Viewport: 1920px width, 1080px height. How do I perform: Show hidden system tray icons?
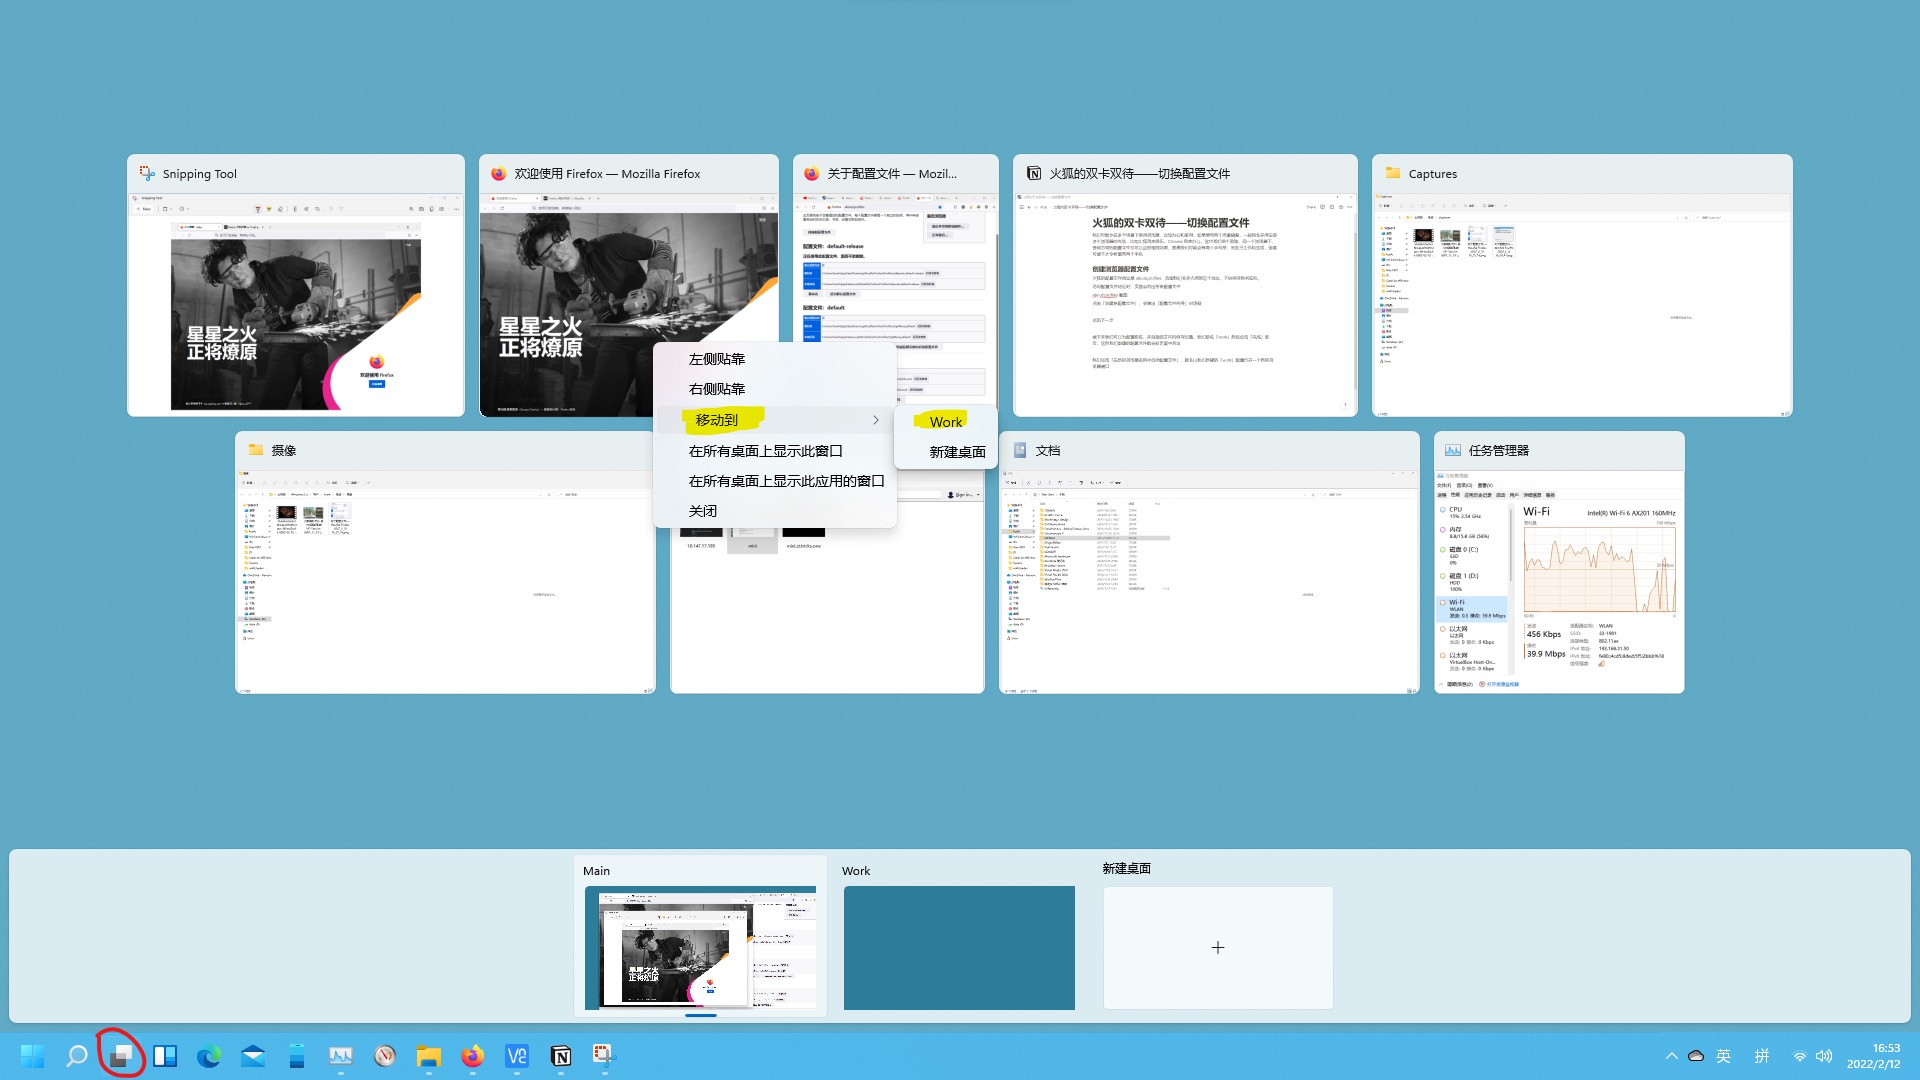1671,1056
